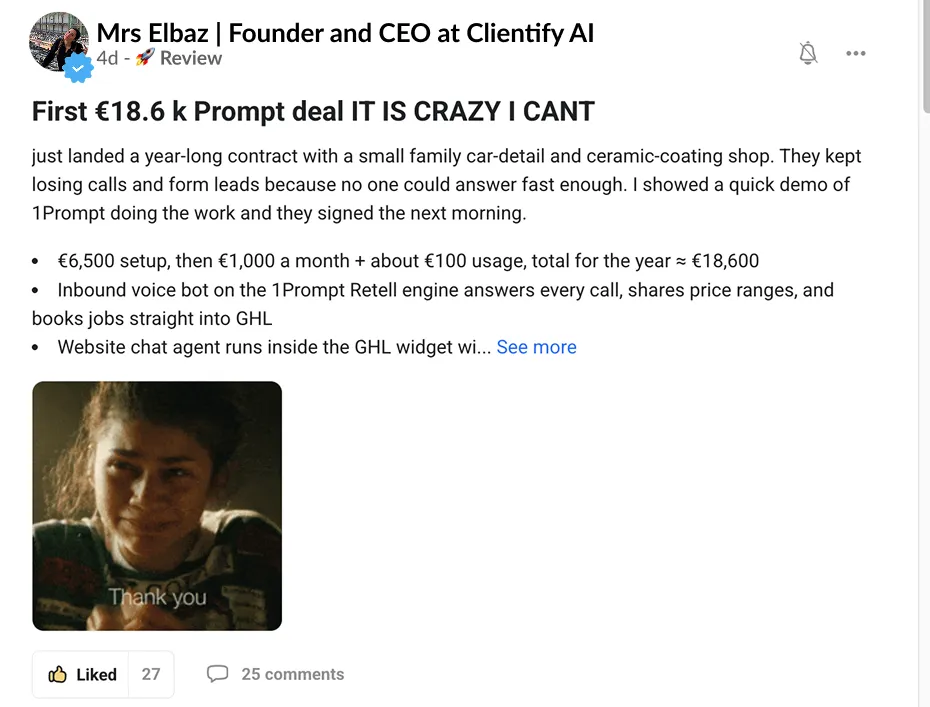Open the 25 comments link
Screen dimensions: 930x707
(x=292, y=674)
